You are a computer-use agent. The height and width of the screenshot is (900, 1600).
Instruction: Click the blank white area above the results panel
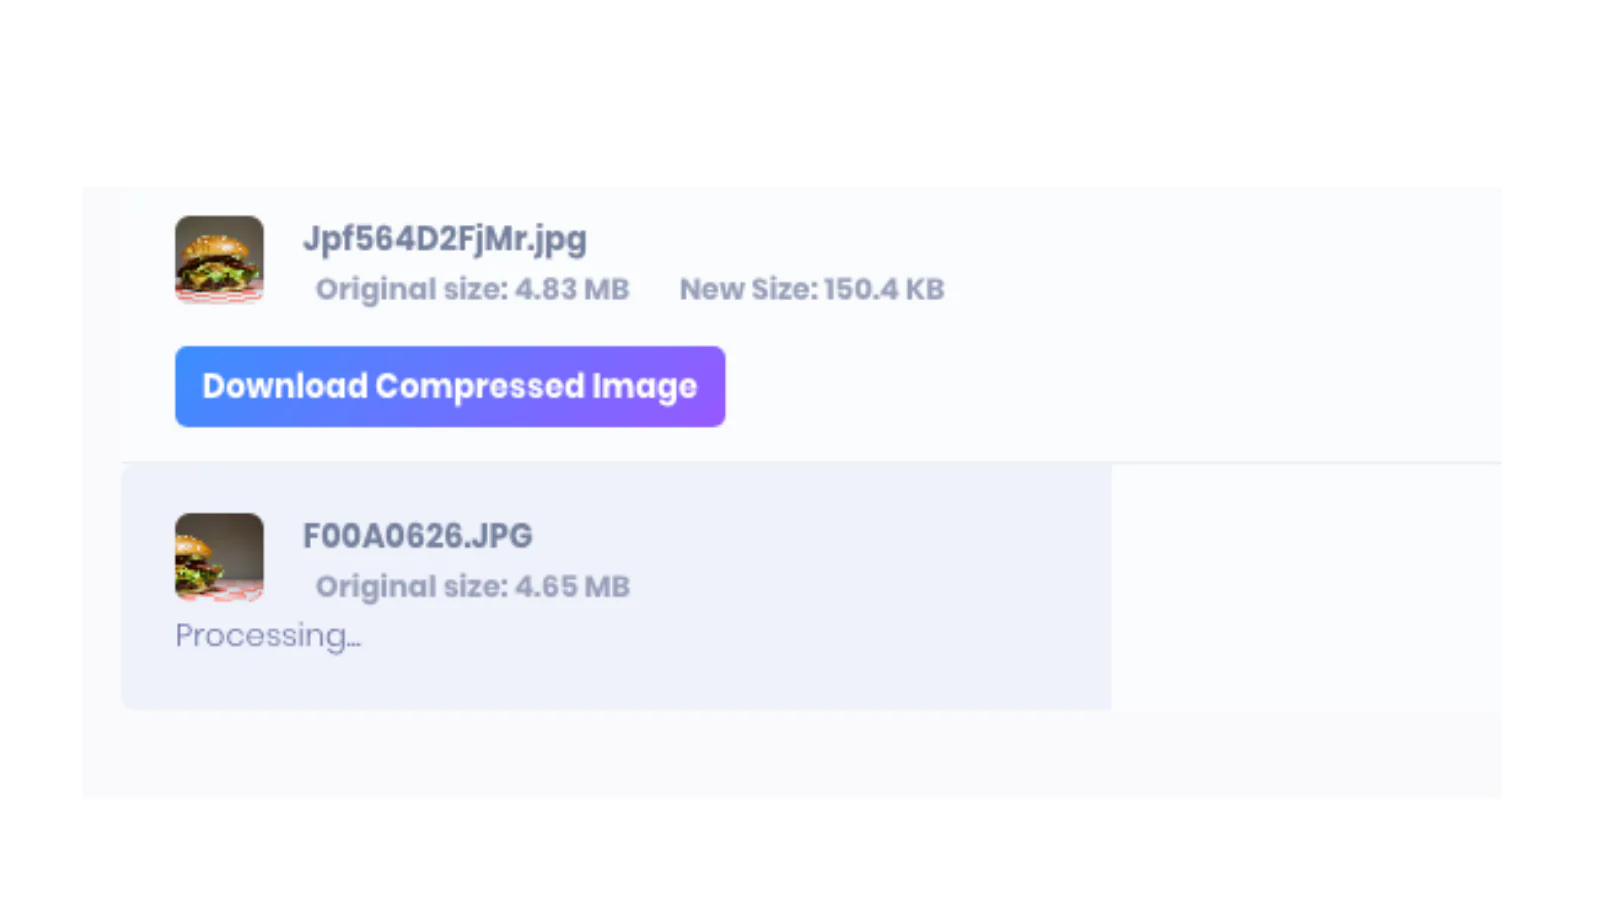[x=800, y=90]
